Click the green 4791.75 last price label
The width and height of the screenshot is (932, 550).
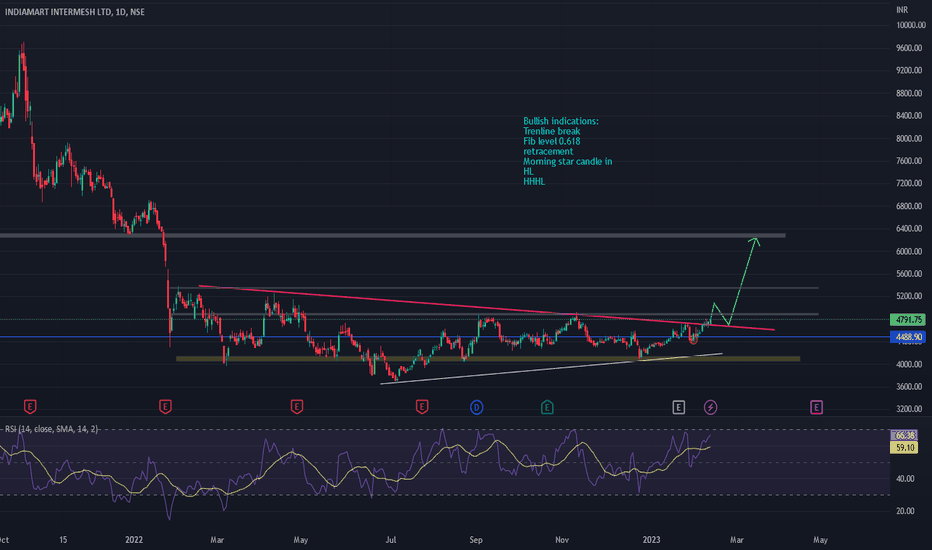point(907,320)
